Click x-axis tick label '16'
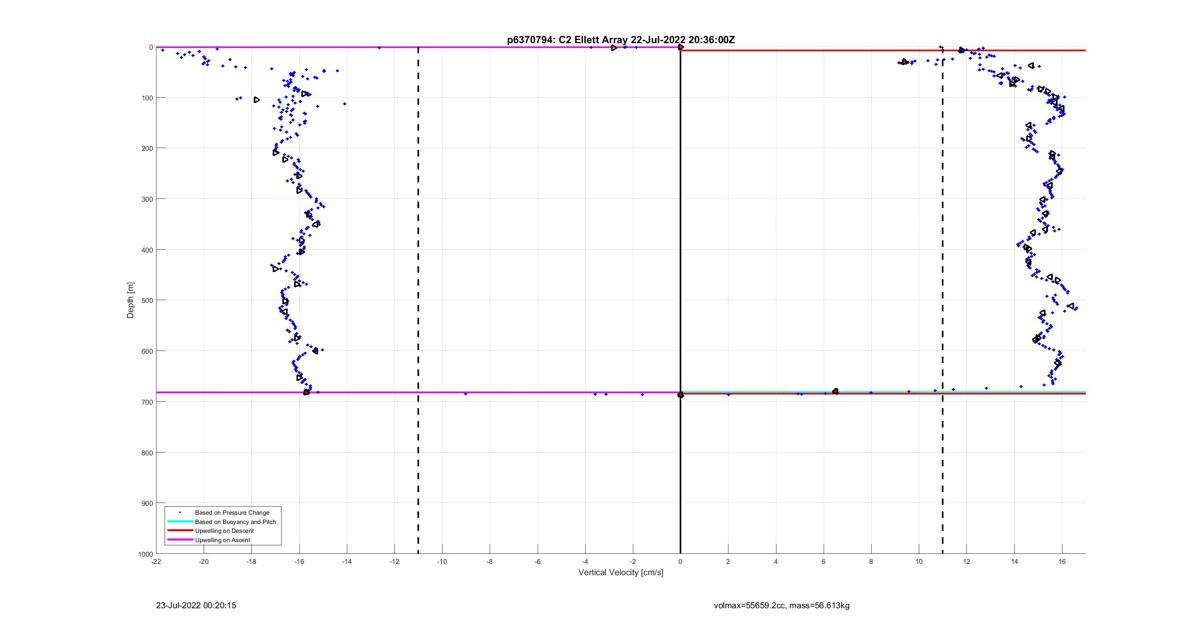Image resolution: width=1200 pixels, height=622 pixels. 1062,561
